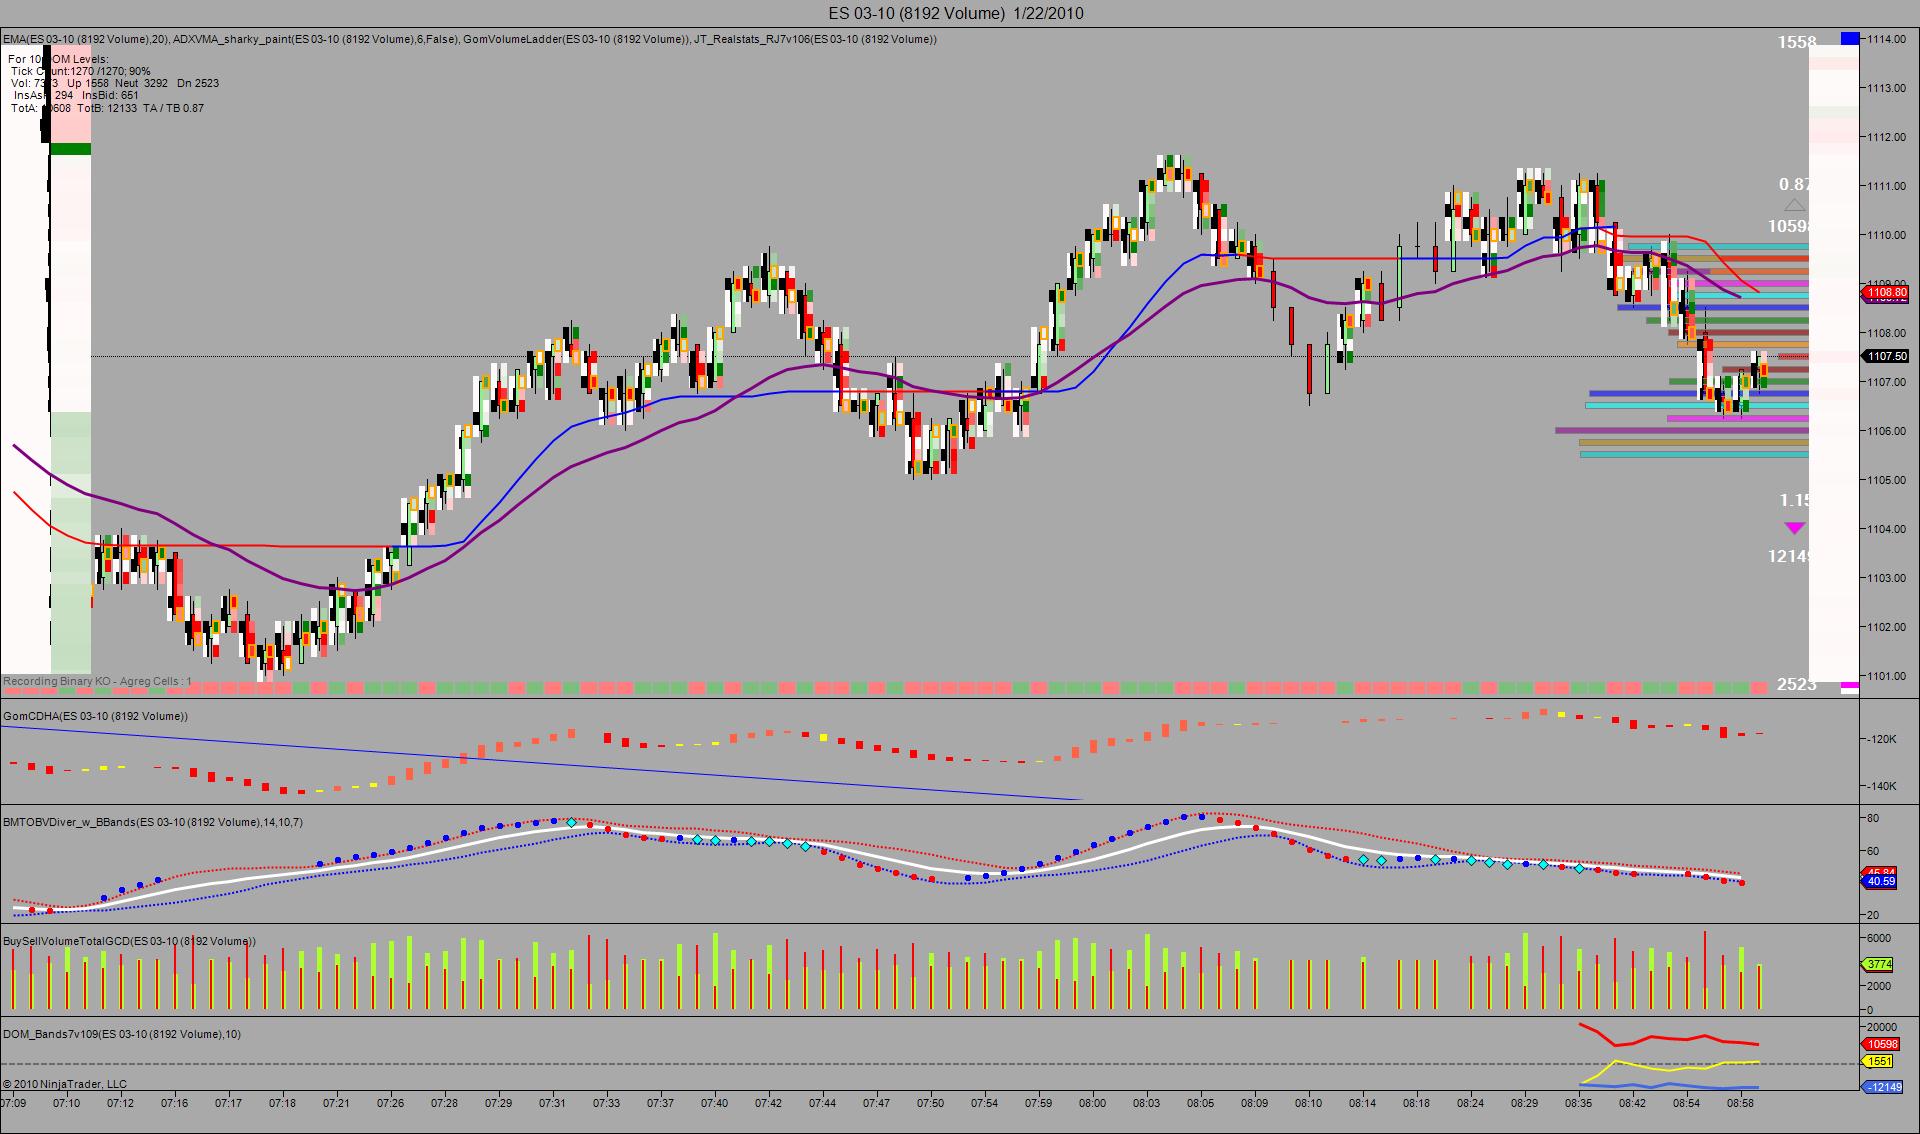The height and width of the screenshot is (1134, 1920).
Task: Click the blue -12149 DOM bands tag
Action: click(1882, 1087)
